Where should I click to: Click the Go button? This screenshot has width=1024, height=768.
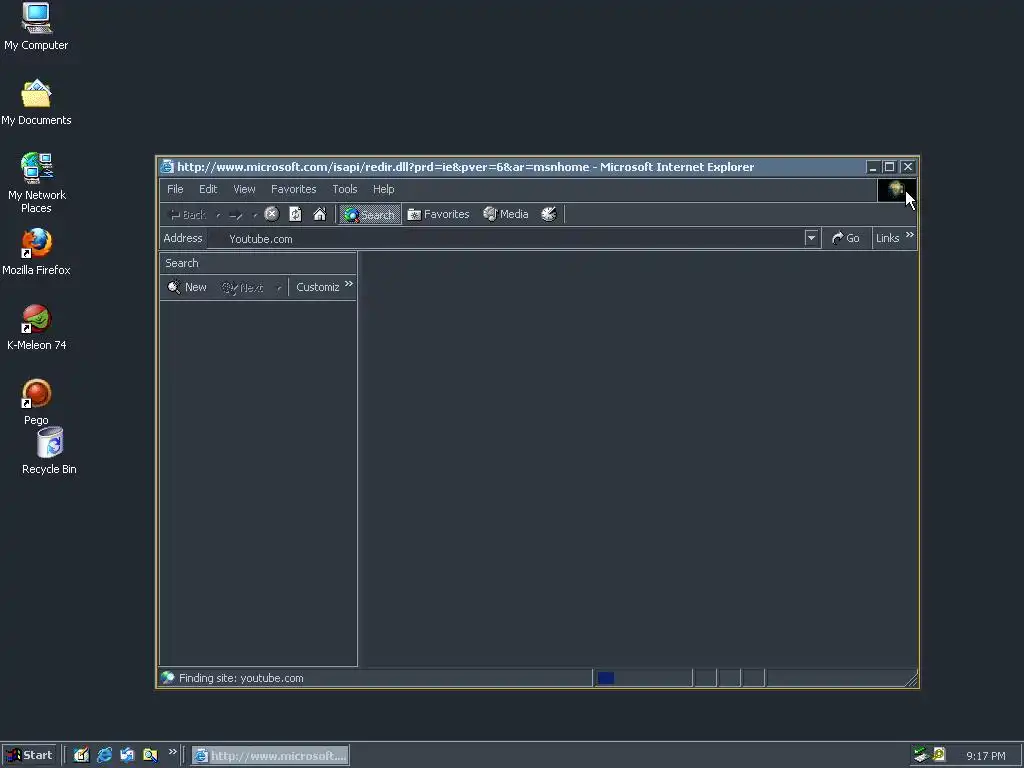click(846, 238)
